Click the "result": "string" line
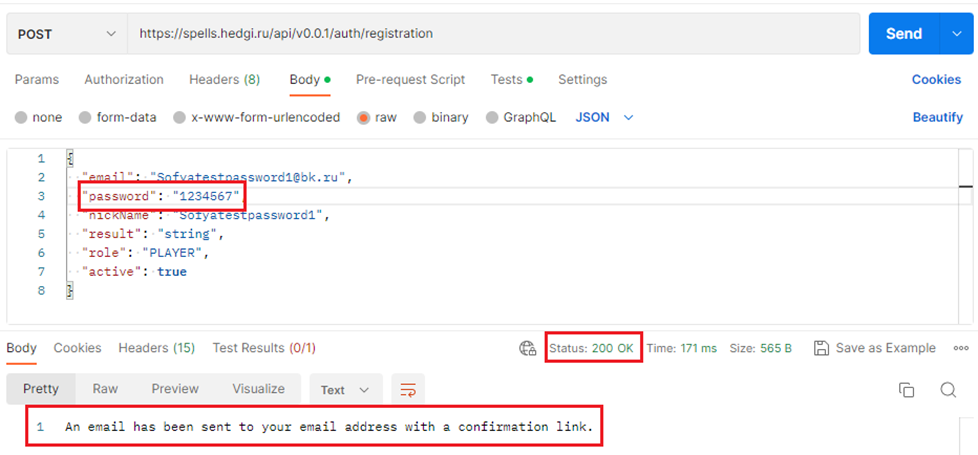Image resolution: width=978 pixels, height=455 pixels. 152,235
